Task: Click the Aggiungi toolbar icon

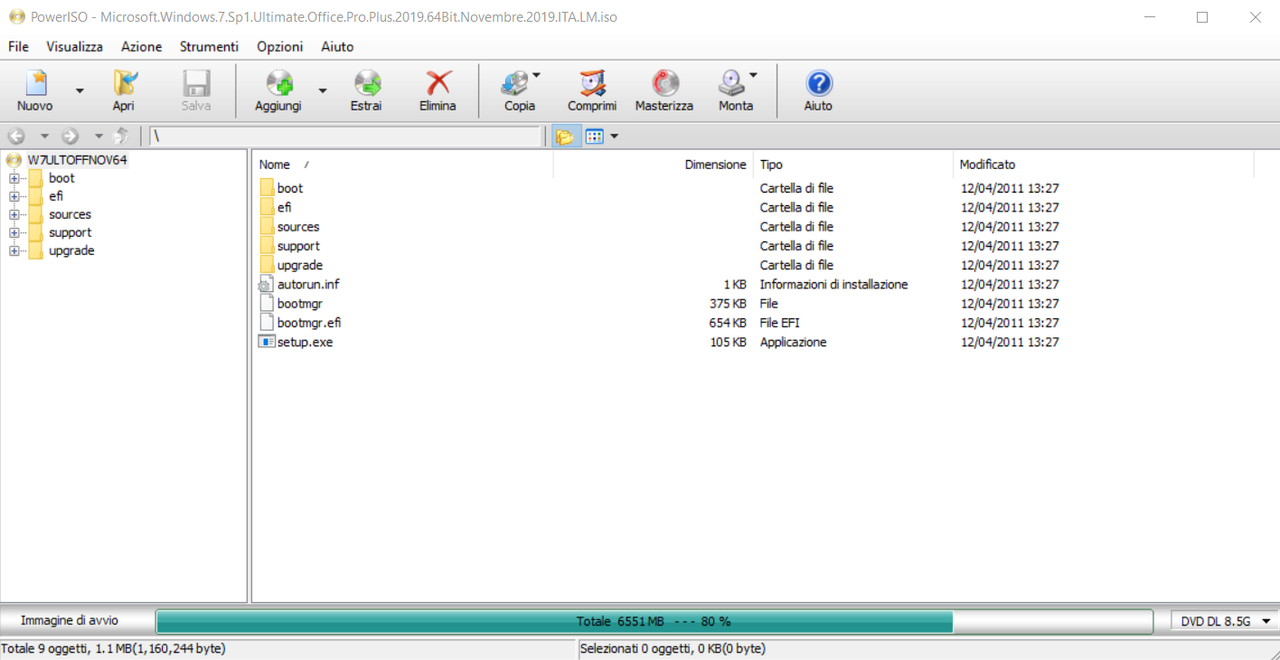Action: [279, 84]
